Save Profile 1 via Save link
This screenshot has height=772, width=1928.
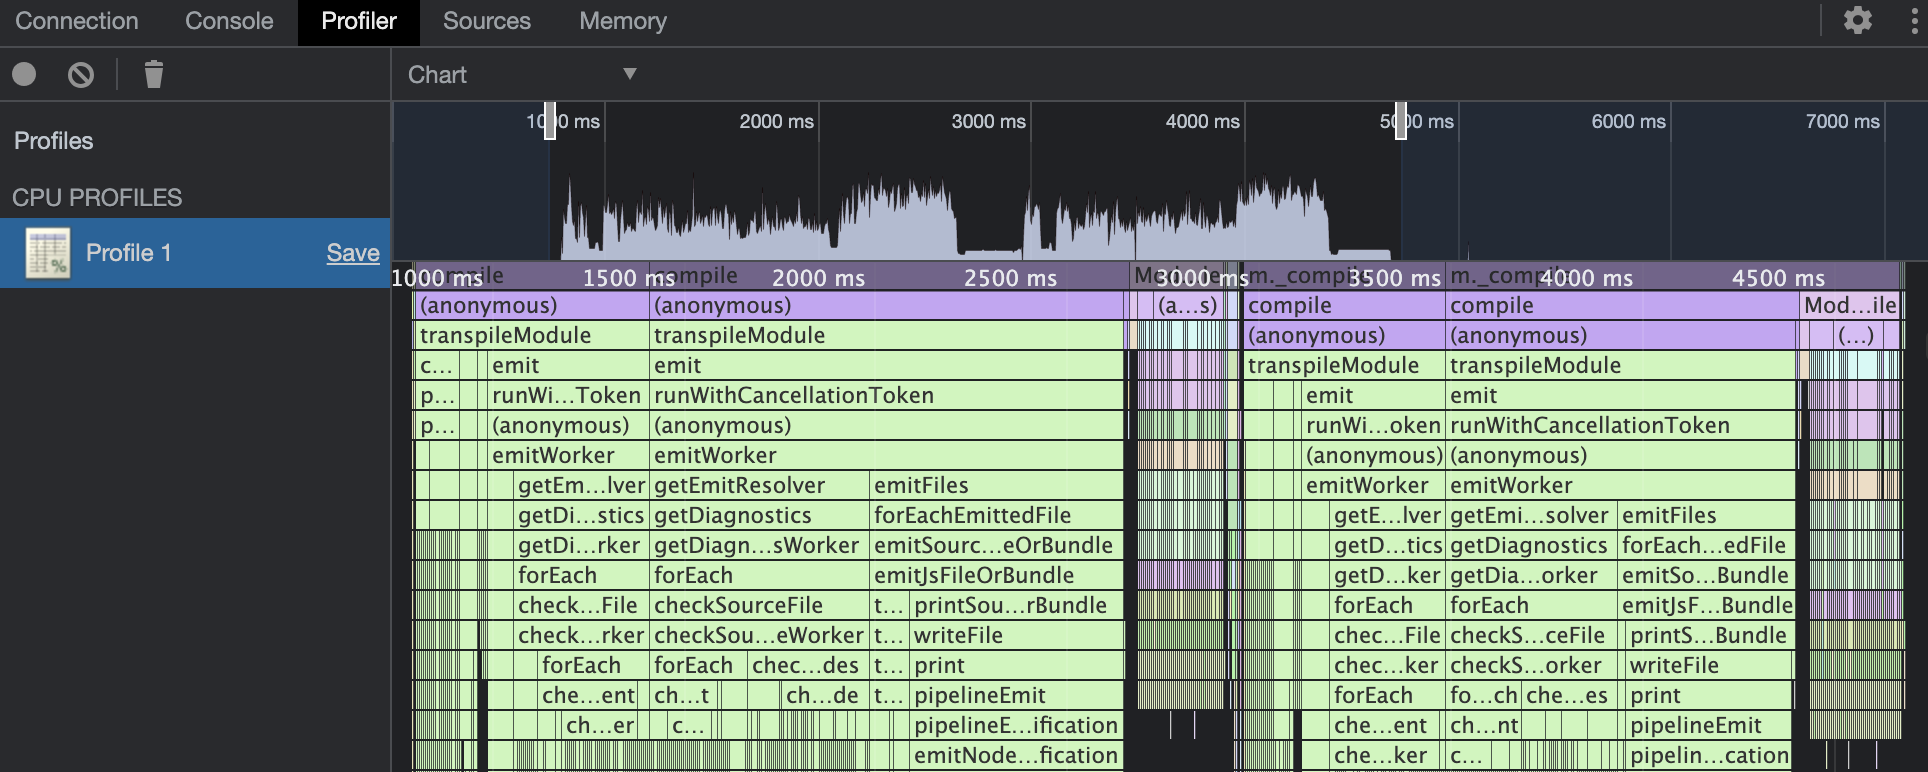(353, 253)
